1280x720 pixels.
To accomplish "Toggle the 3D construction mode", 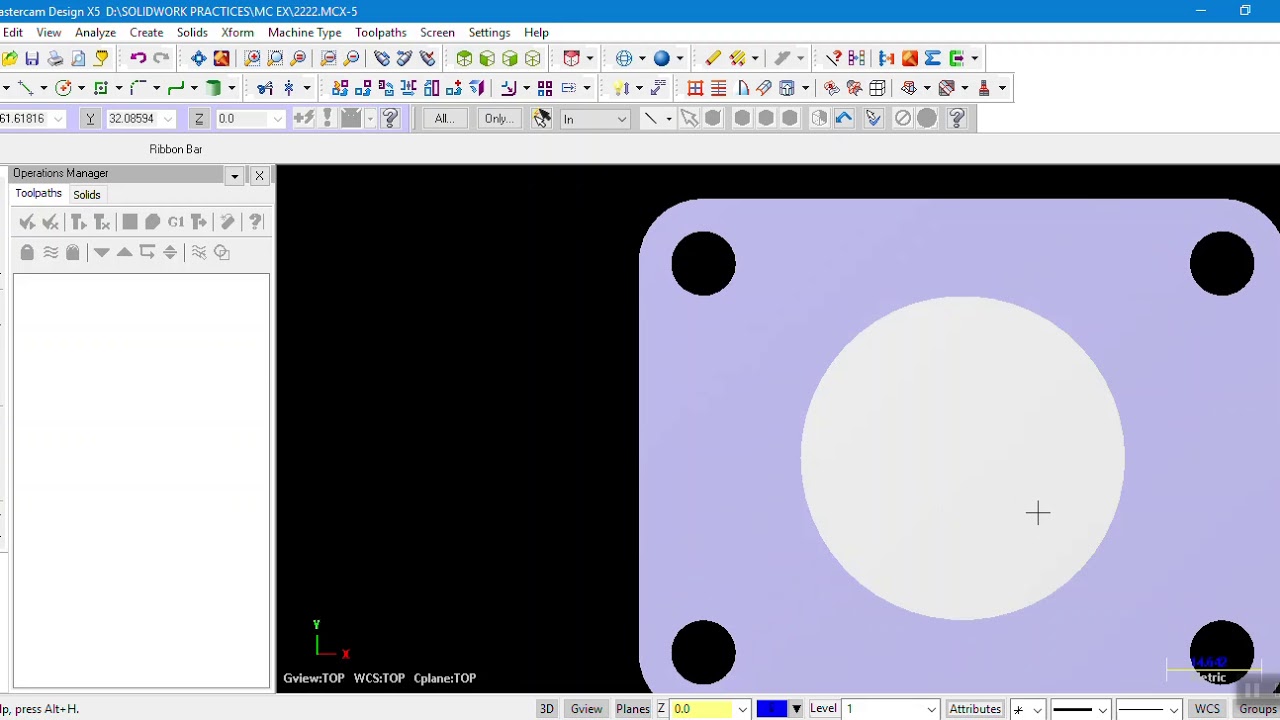I will (x=547, y=709).
